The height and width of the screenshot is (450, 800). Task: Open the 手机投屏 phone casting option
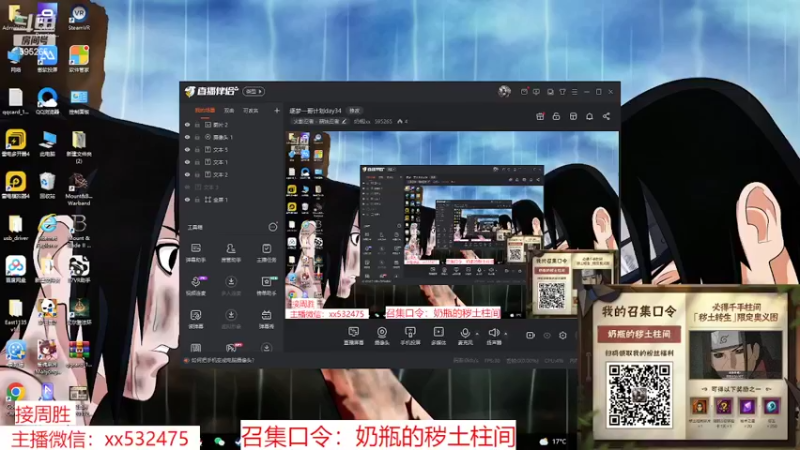(x=410, y=336)
